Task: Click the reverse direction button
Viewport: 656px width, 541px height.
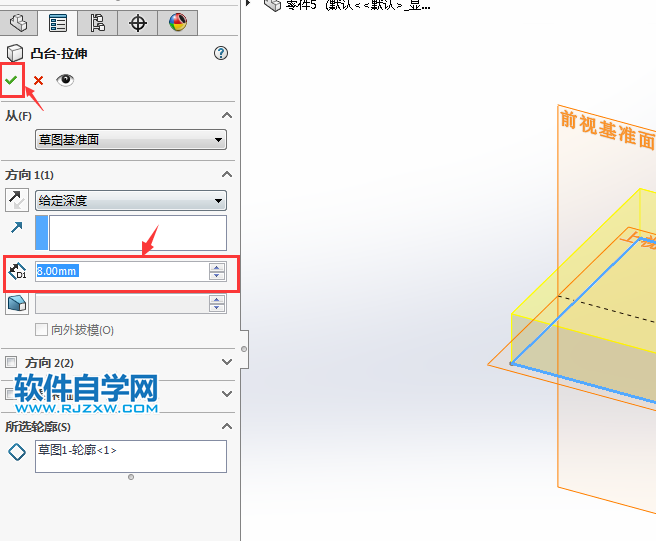Action: point(17,200)
